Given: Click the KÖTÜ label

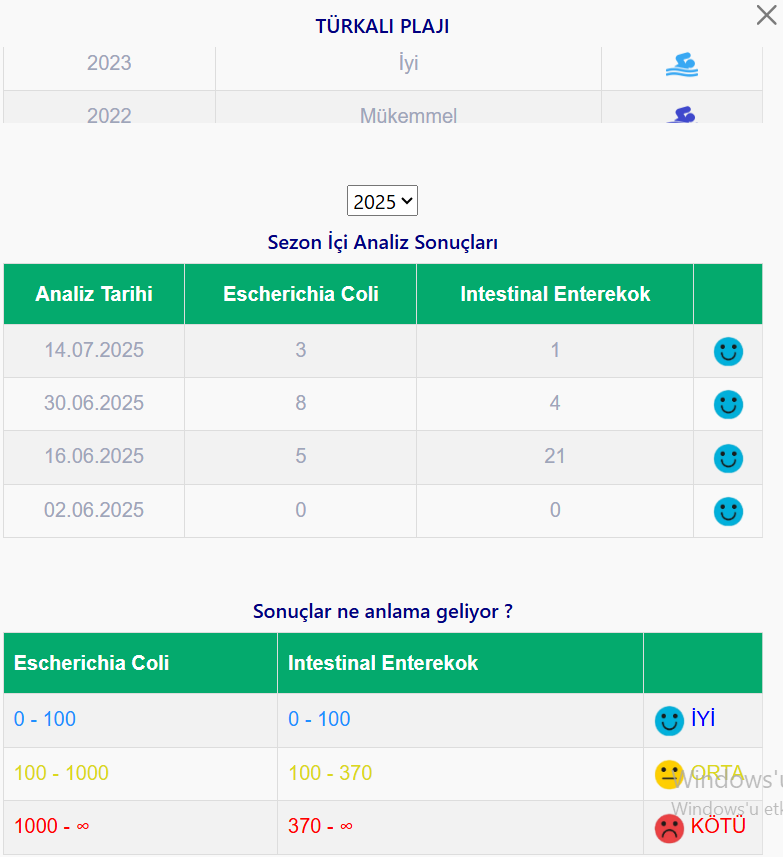Looking at the screenshot, I should point(718,825).
